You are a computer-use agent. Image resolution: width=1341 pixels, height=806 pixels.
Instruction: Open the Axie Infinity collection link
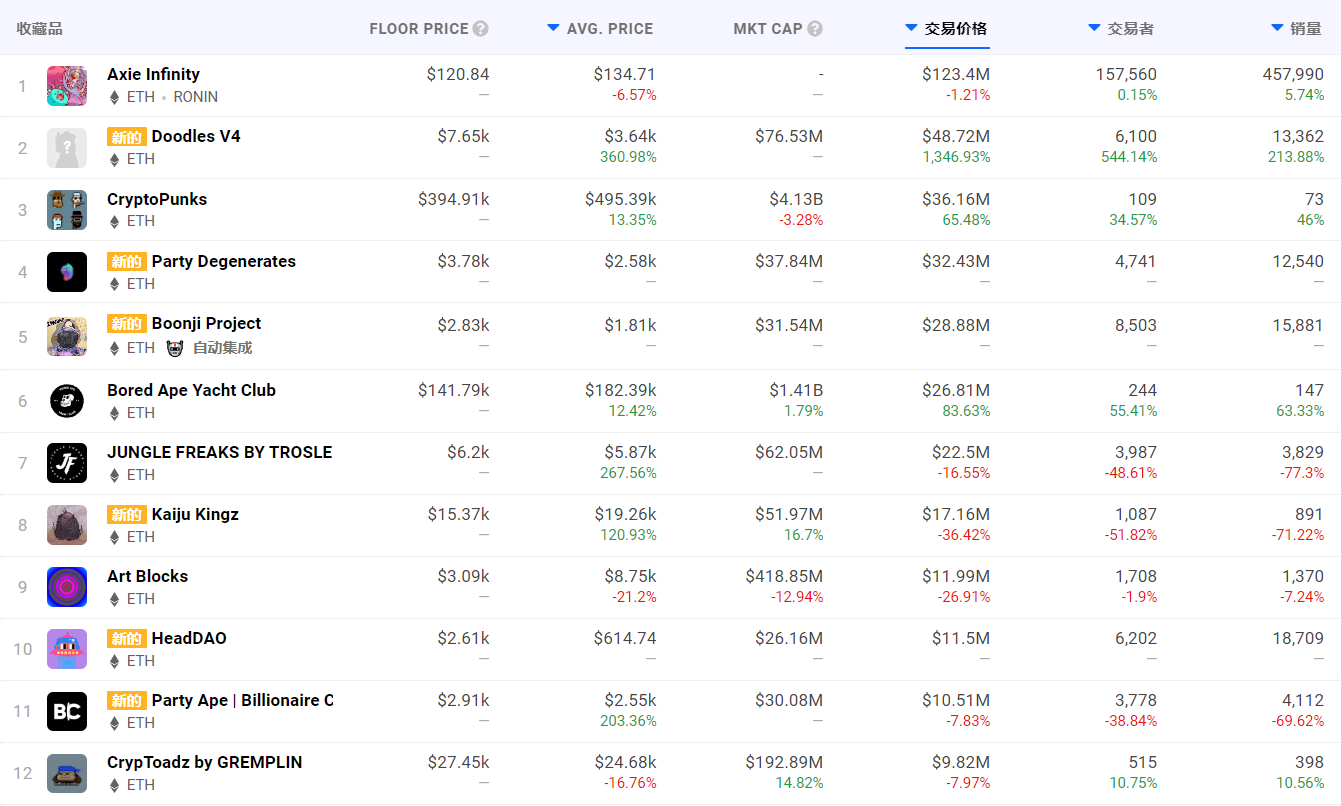coord(154,74)
